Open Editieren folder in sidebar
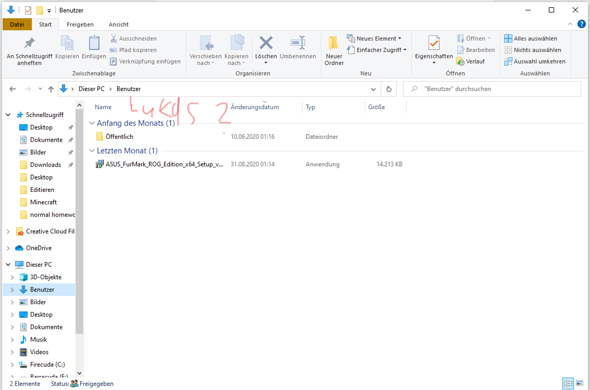This screenshot has height=390, width=590. point(42,190)
